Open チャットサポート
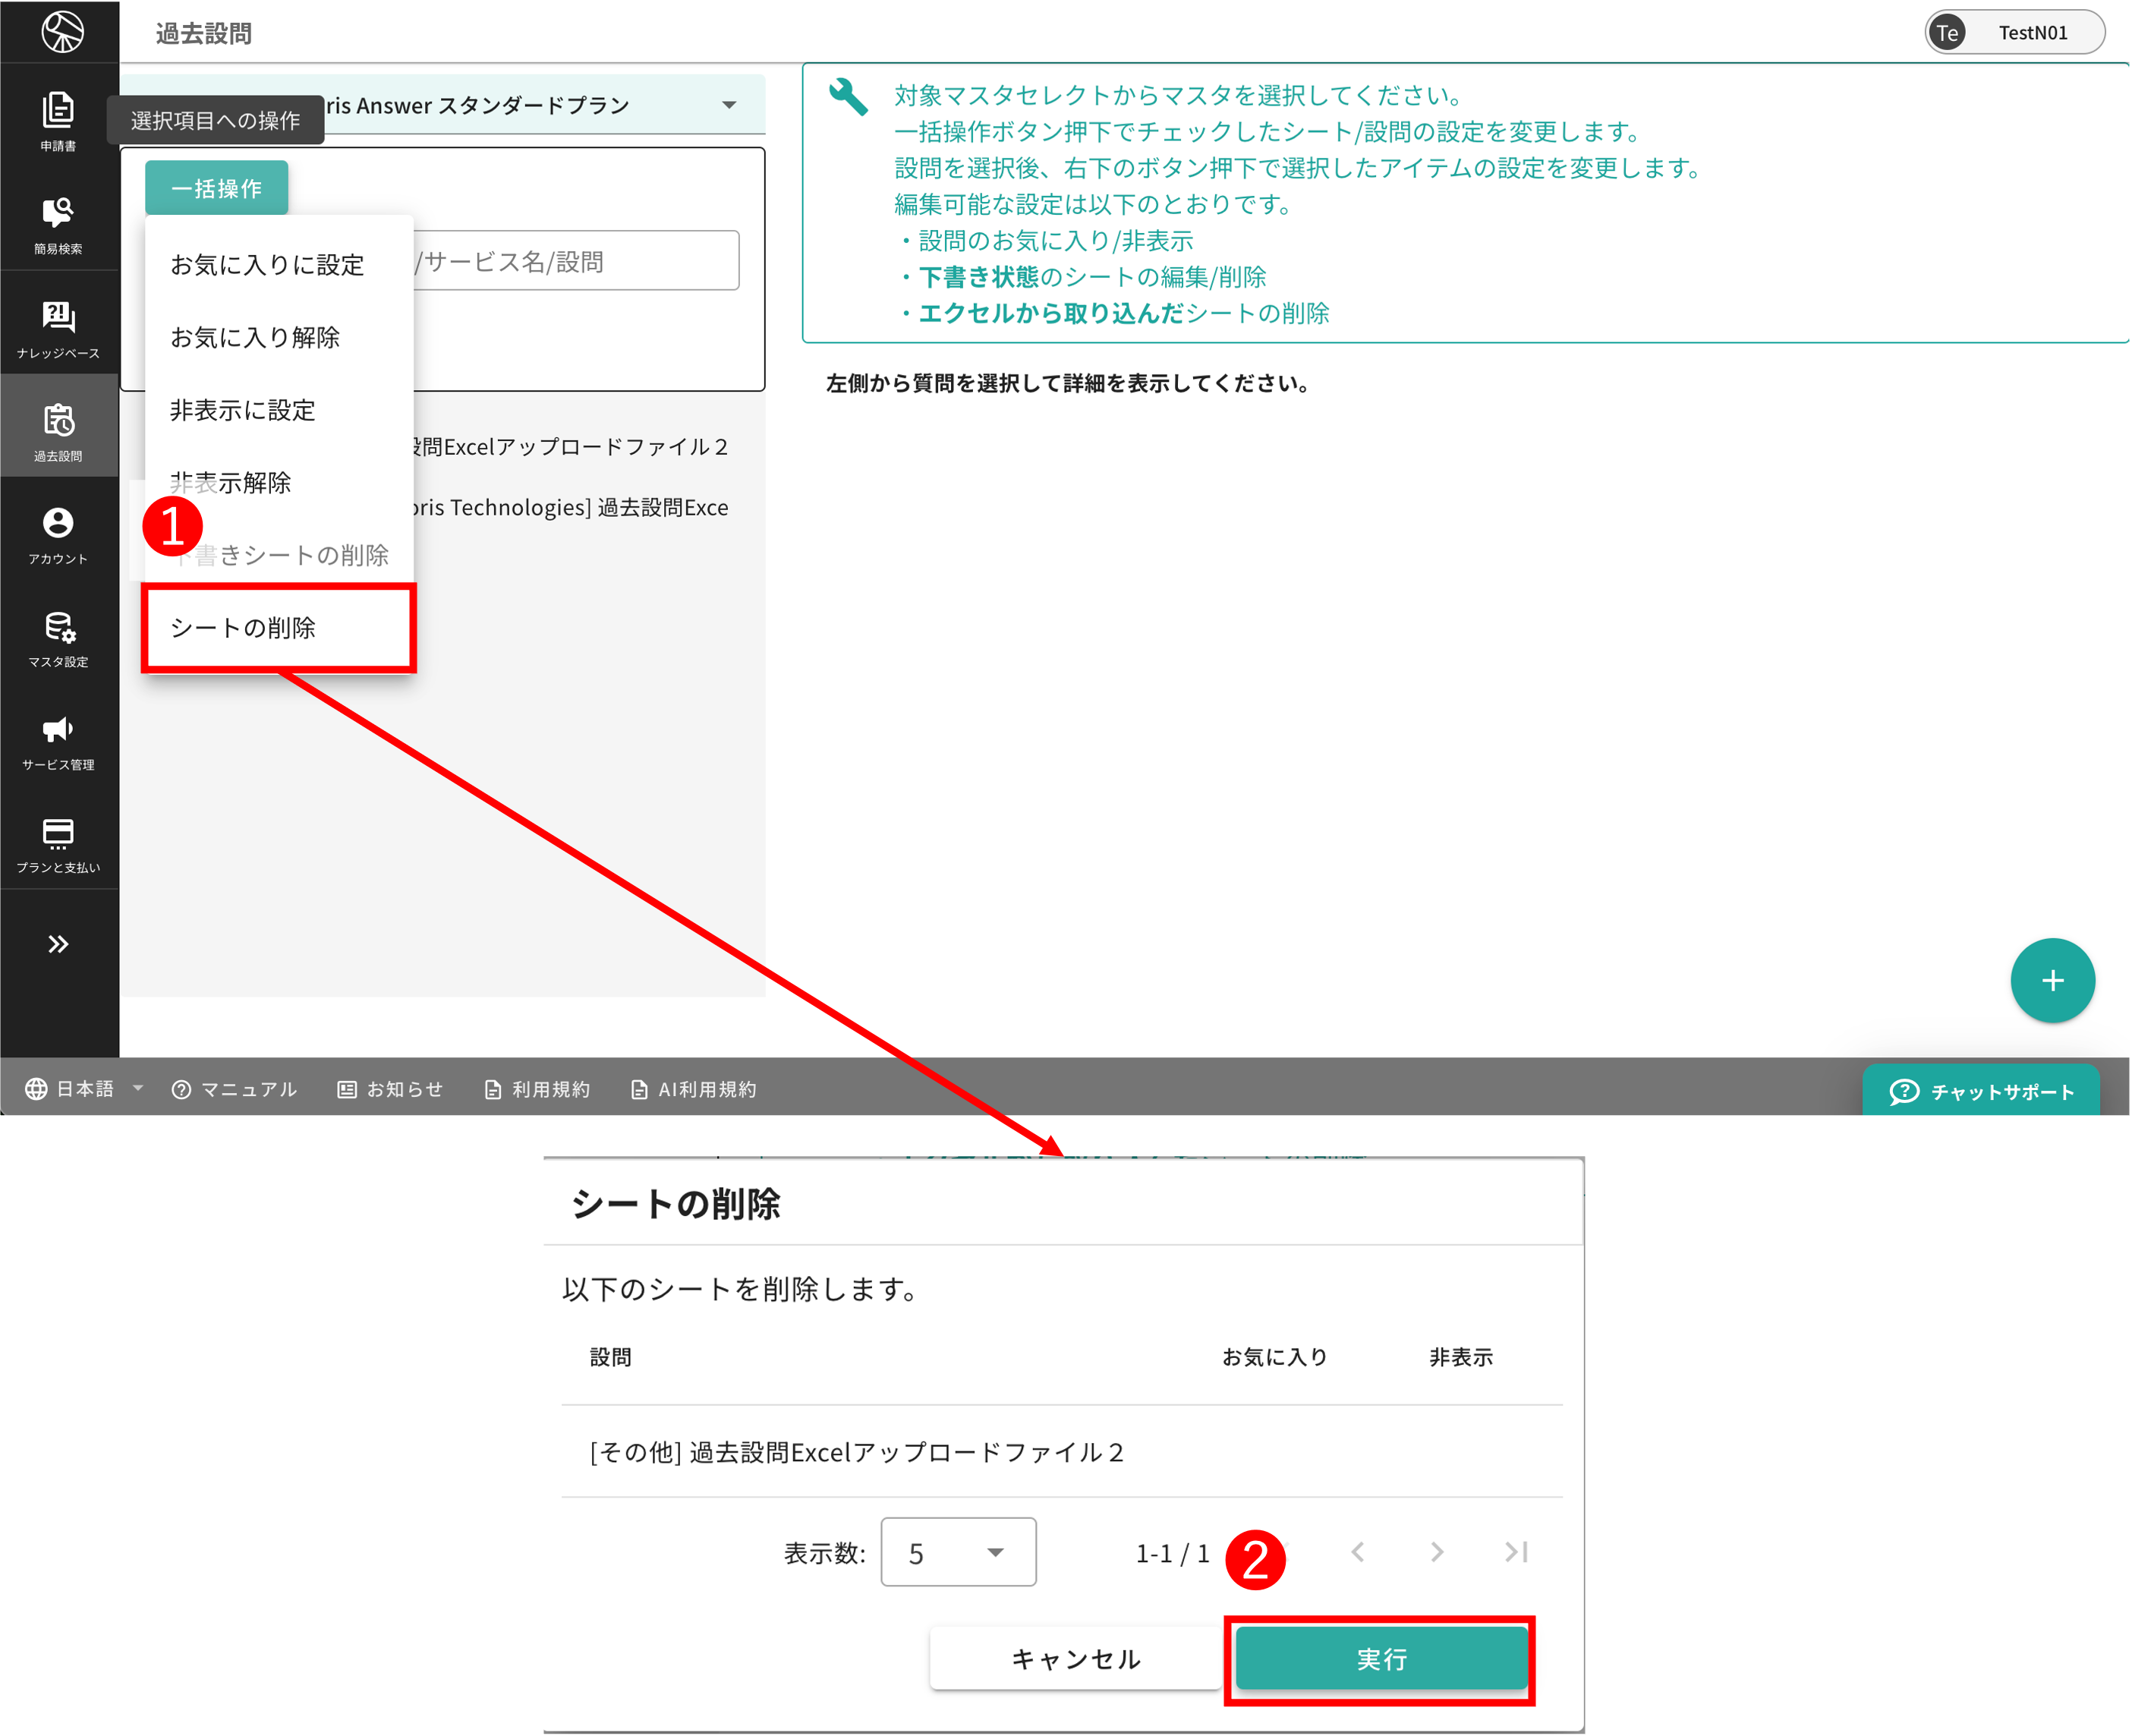 click(1982, 1091)
